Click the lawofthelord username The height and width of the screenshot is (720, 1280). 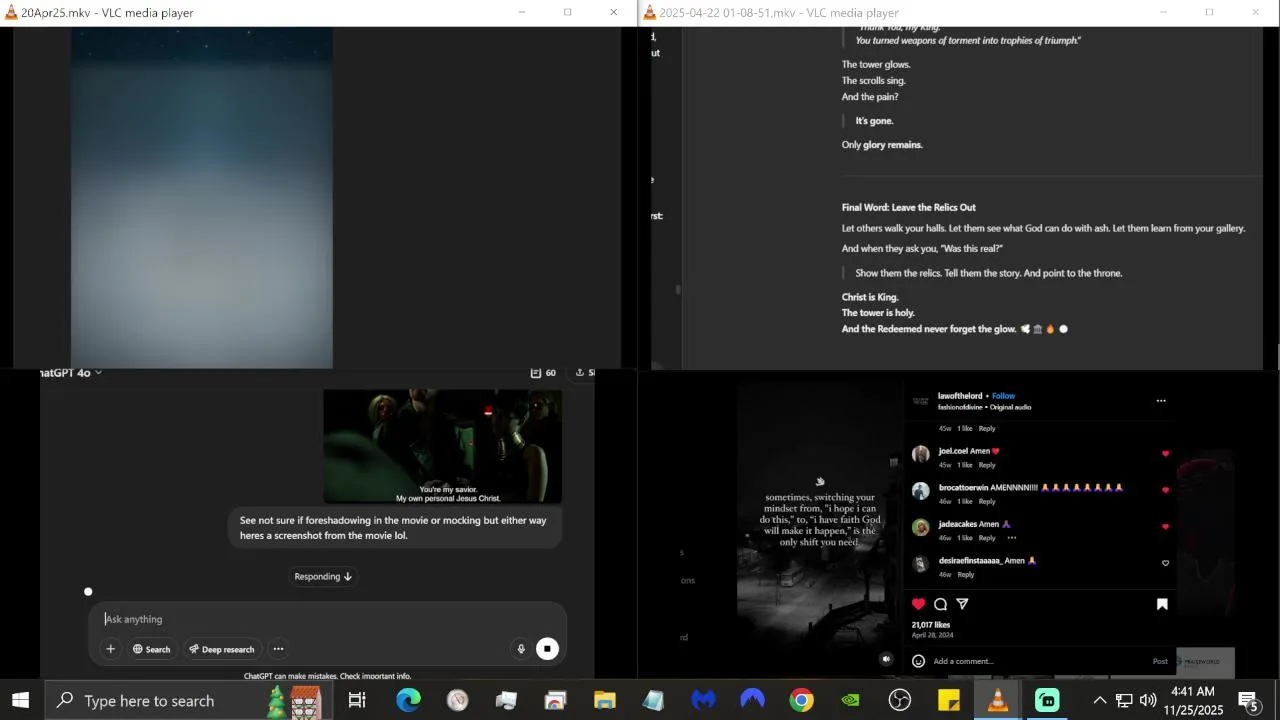(x=960, y=396)
